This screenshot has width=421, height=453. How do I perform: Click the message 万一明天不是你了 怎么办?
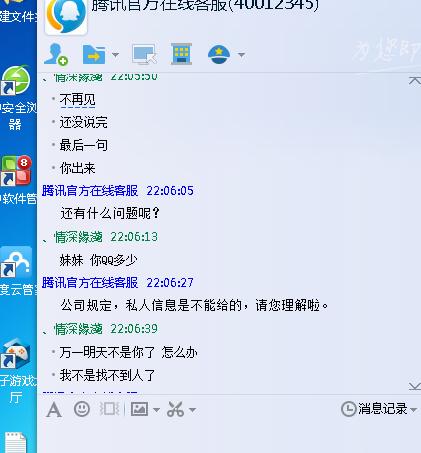[129, 352]
